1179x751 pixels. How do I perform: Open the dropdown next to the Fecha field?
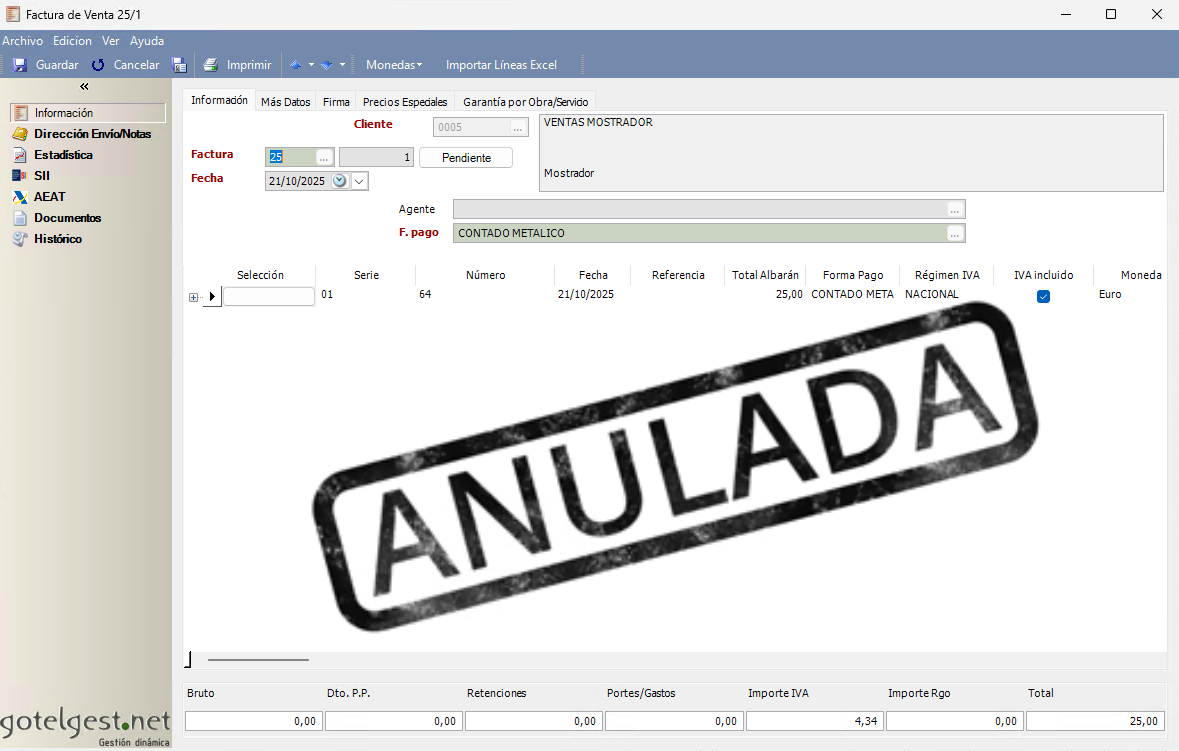359,181
